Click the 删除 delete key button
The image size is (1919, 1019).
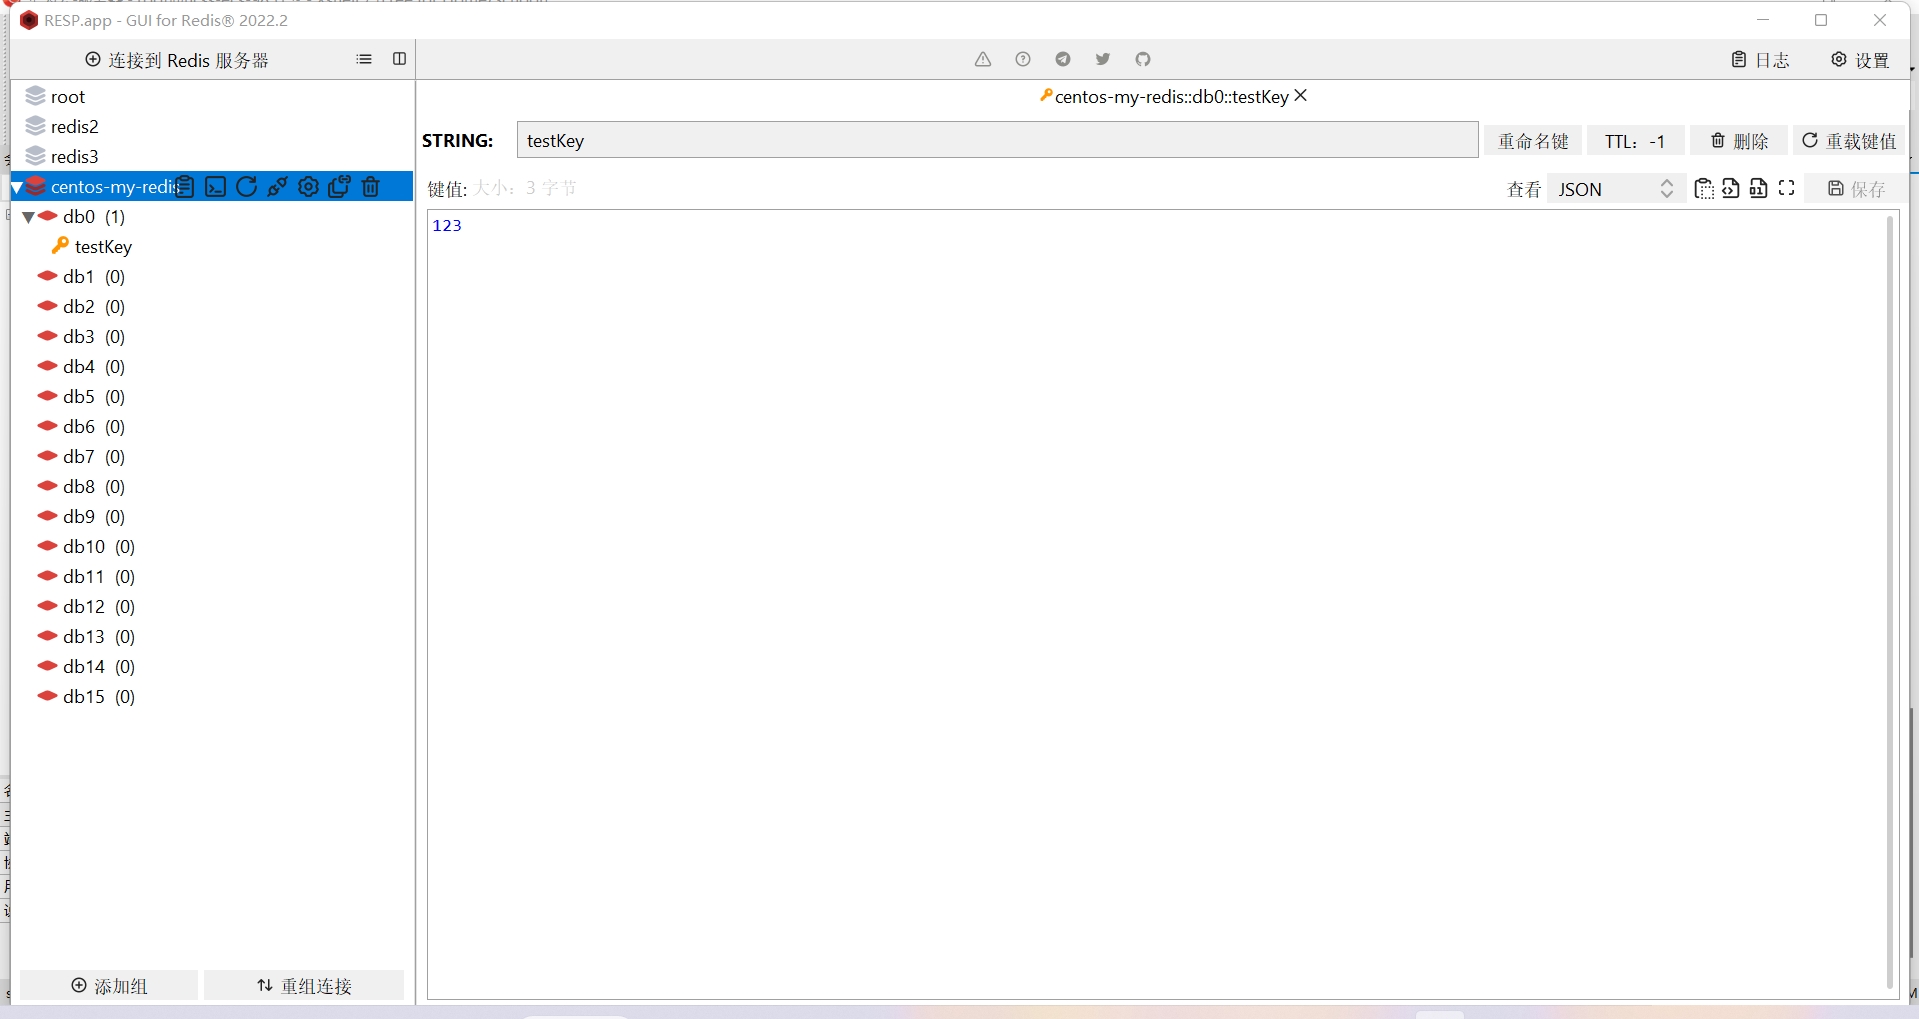(x=1739, y=141)
